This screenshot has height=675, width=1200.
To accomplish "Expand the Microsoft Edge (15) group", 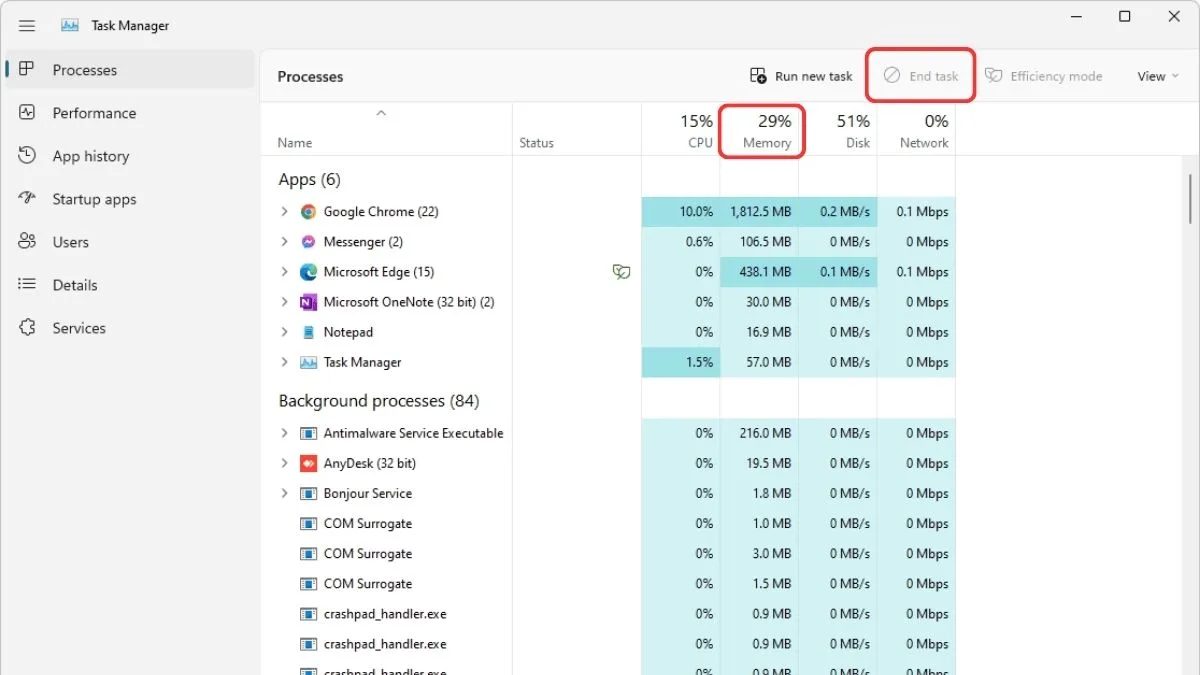I will [x=284, y=272].
